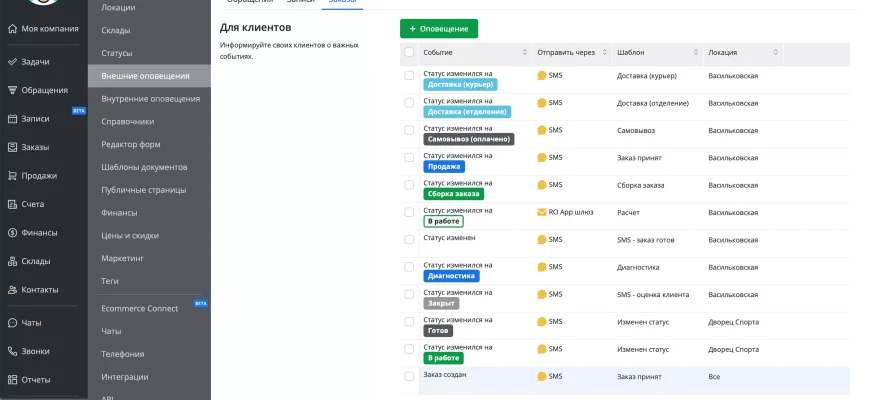Open Заказы via its sidebar icon
870x400 pixels.
tap(12, 147)
